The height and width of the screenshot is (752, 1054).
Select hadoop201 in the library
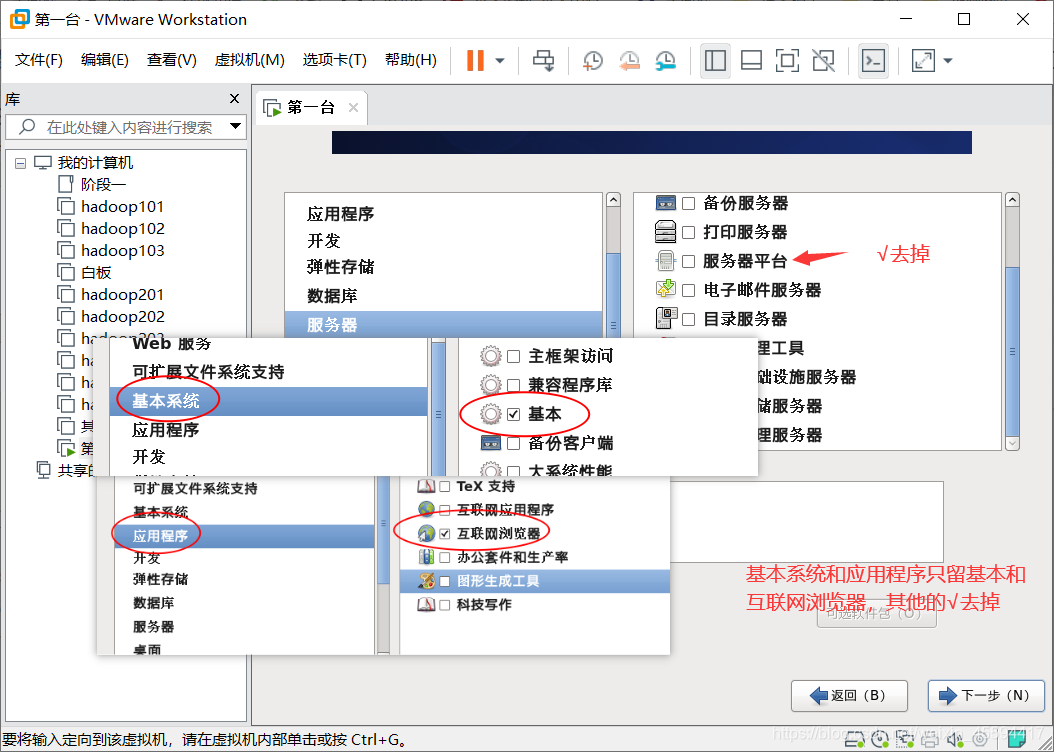122,294
